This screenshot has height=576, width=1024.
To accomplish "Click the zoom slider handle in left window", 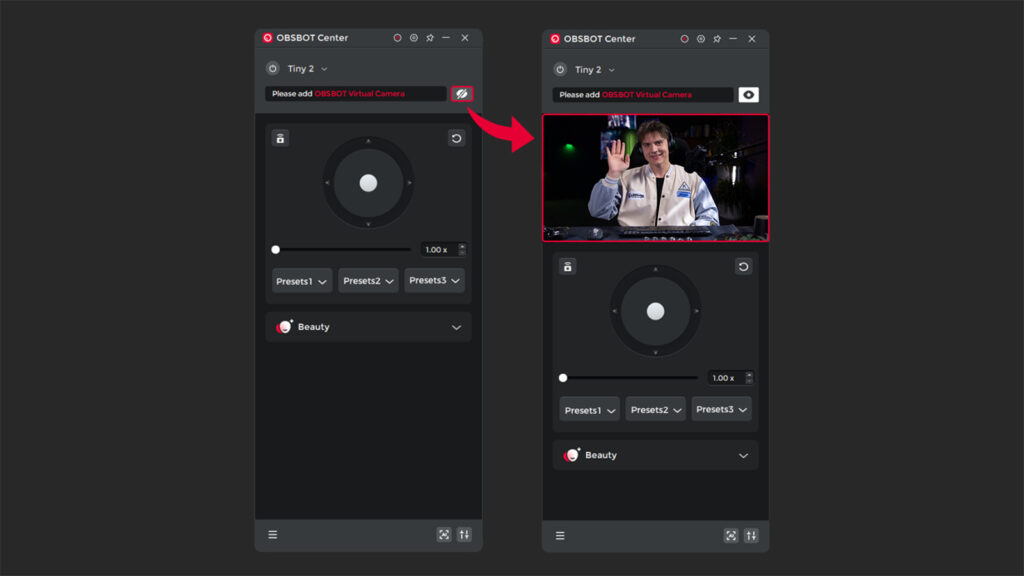I will tap(276, 249).
